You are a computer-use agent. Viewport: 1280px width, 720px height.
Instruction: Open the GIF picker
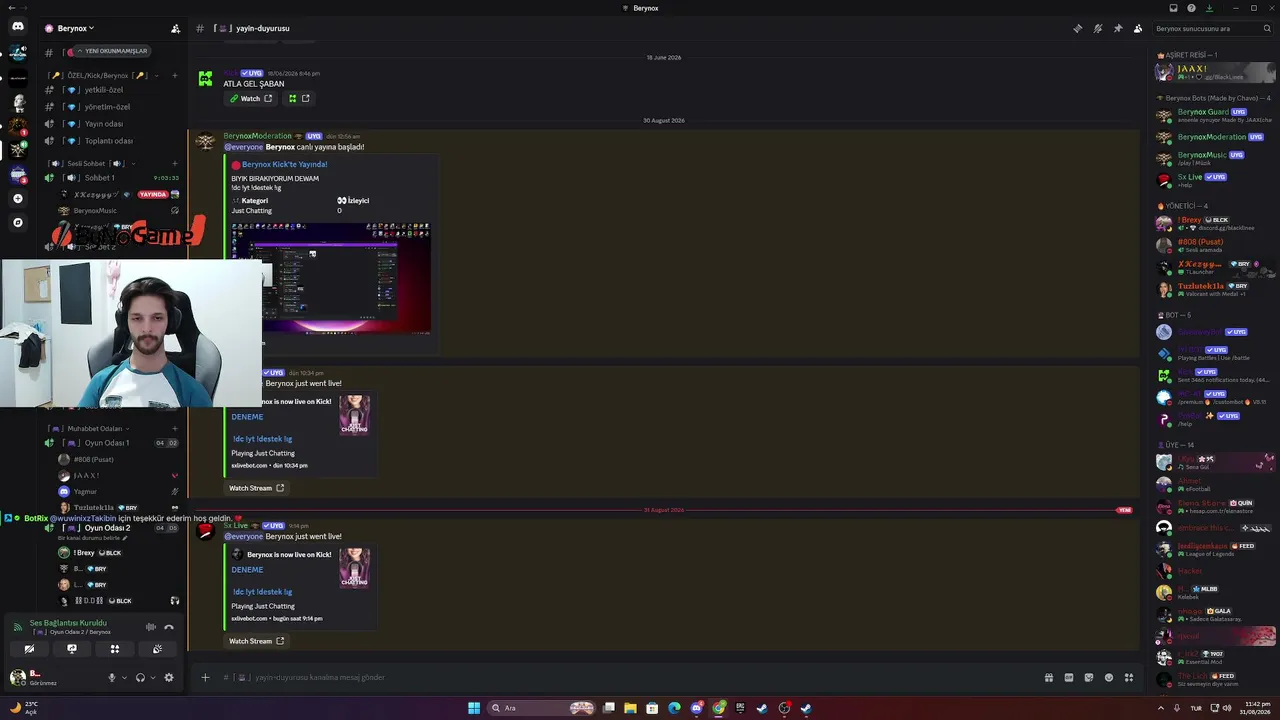pyautogui.click(x=1069, y=677)
